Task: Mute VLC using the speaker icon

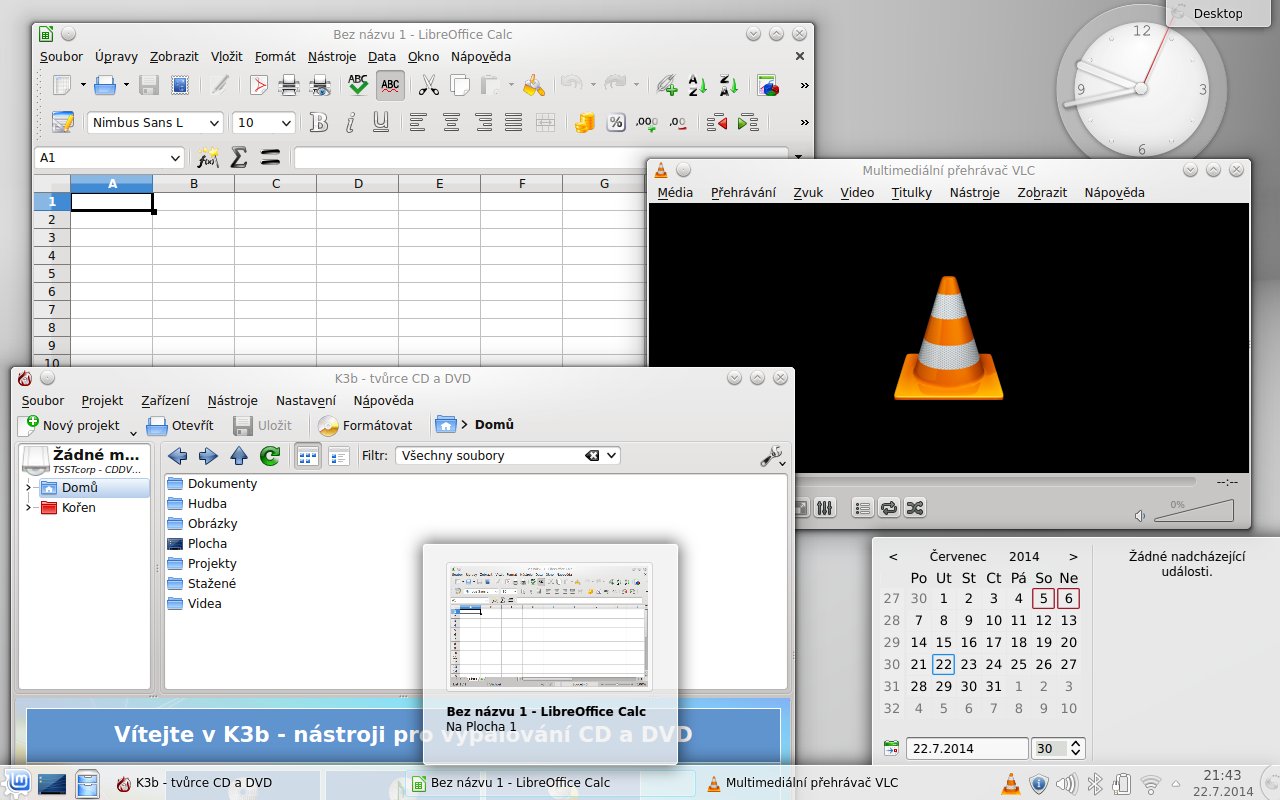Action: point(1140,516)
